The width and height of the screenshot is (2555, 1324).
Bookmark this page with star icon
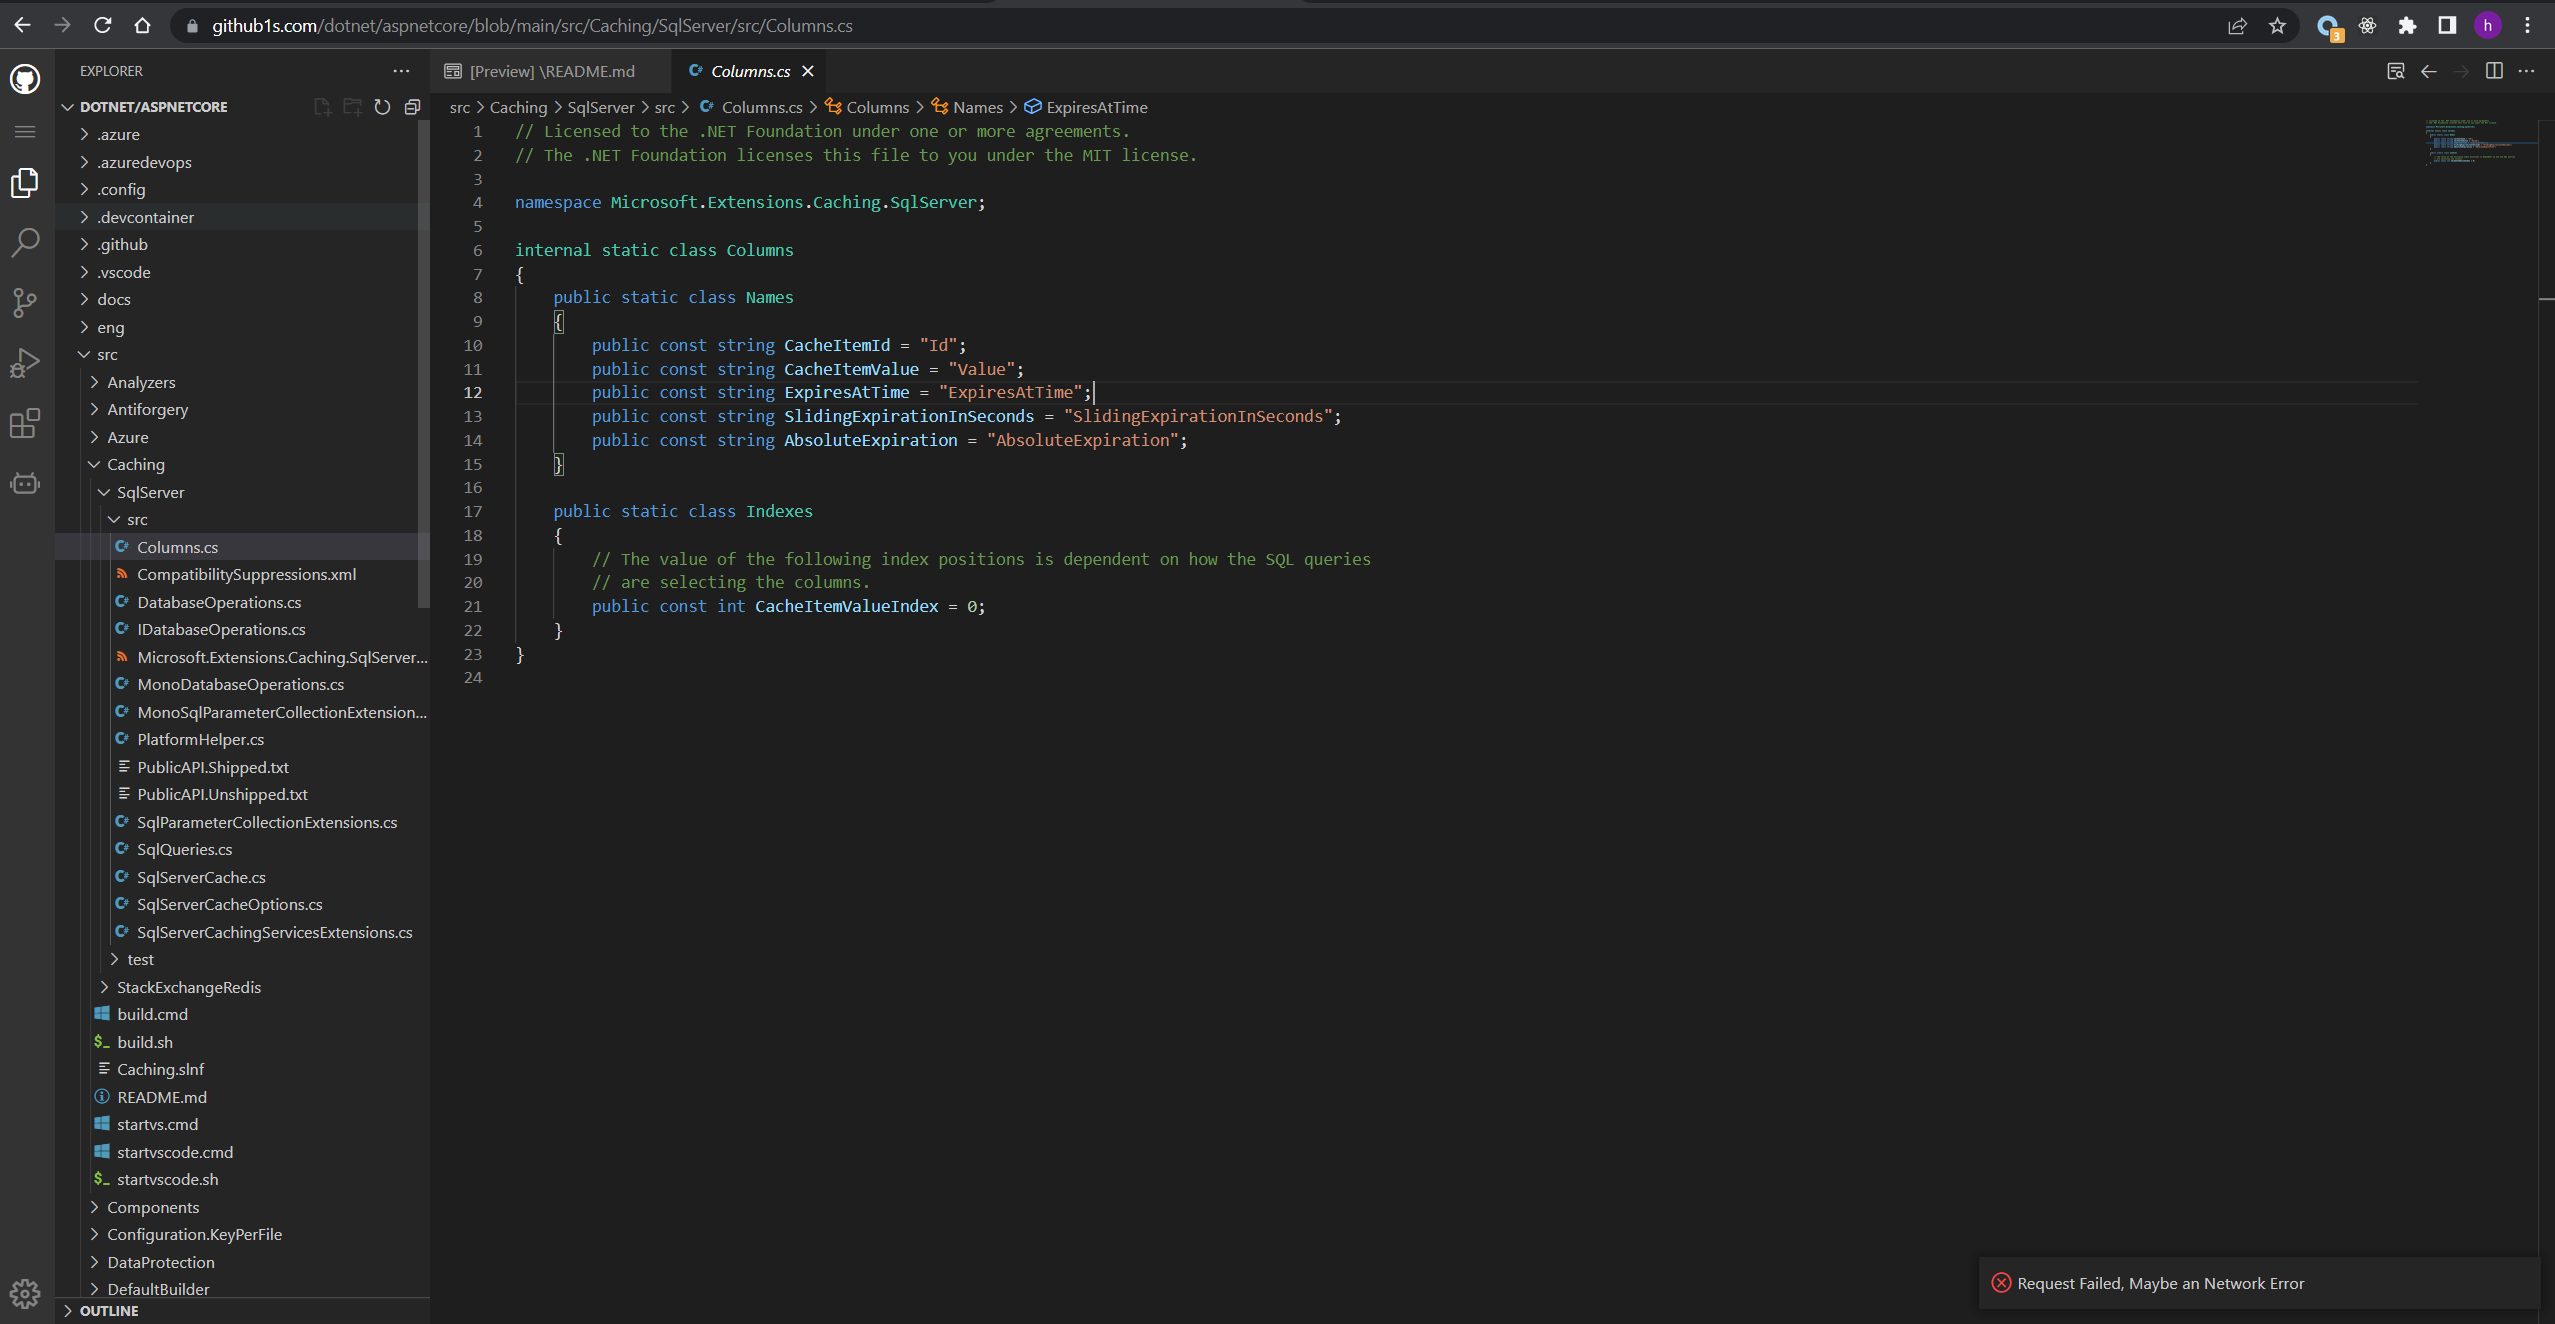tap(2277, 26)
